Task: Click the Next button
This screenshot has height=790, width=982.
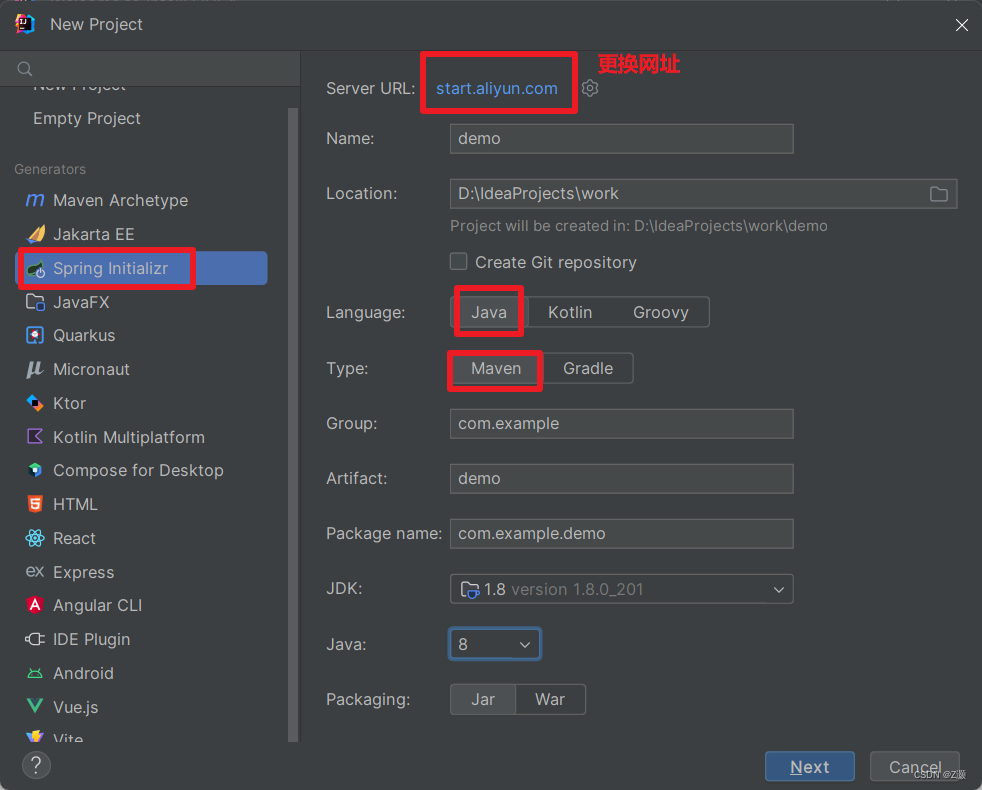Action: tap(810, 767)
